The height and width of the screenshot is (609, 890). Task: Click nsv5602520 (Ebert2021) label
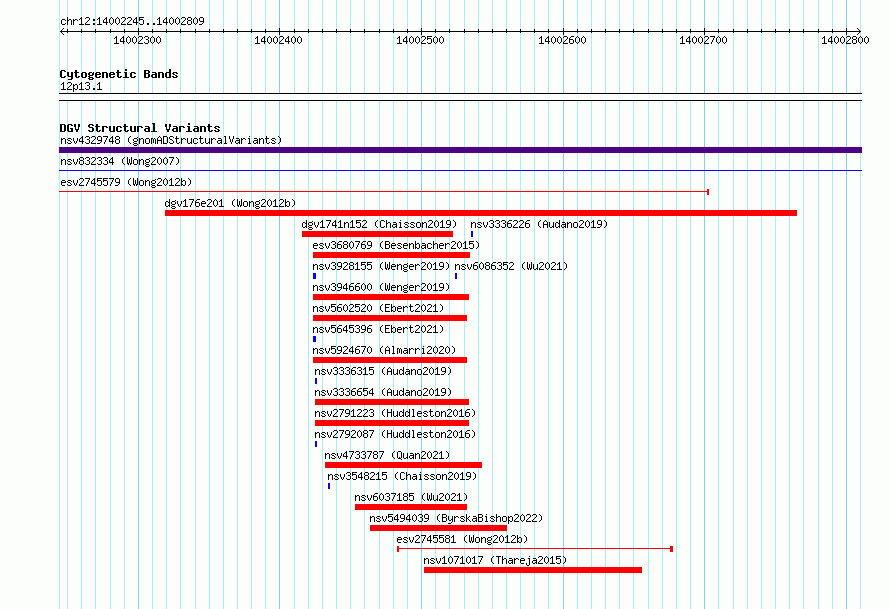[378, 308]
